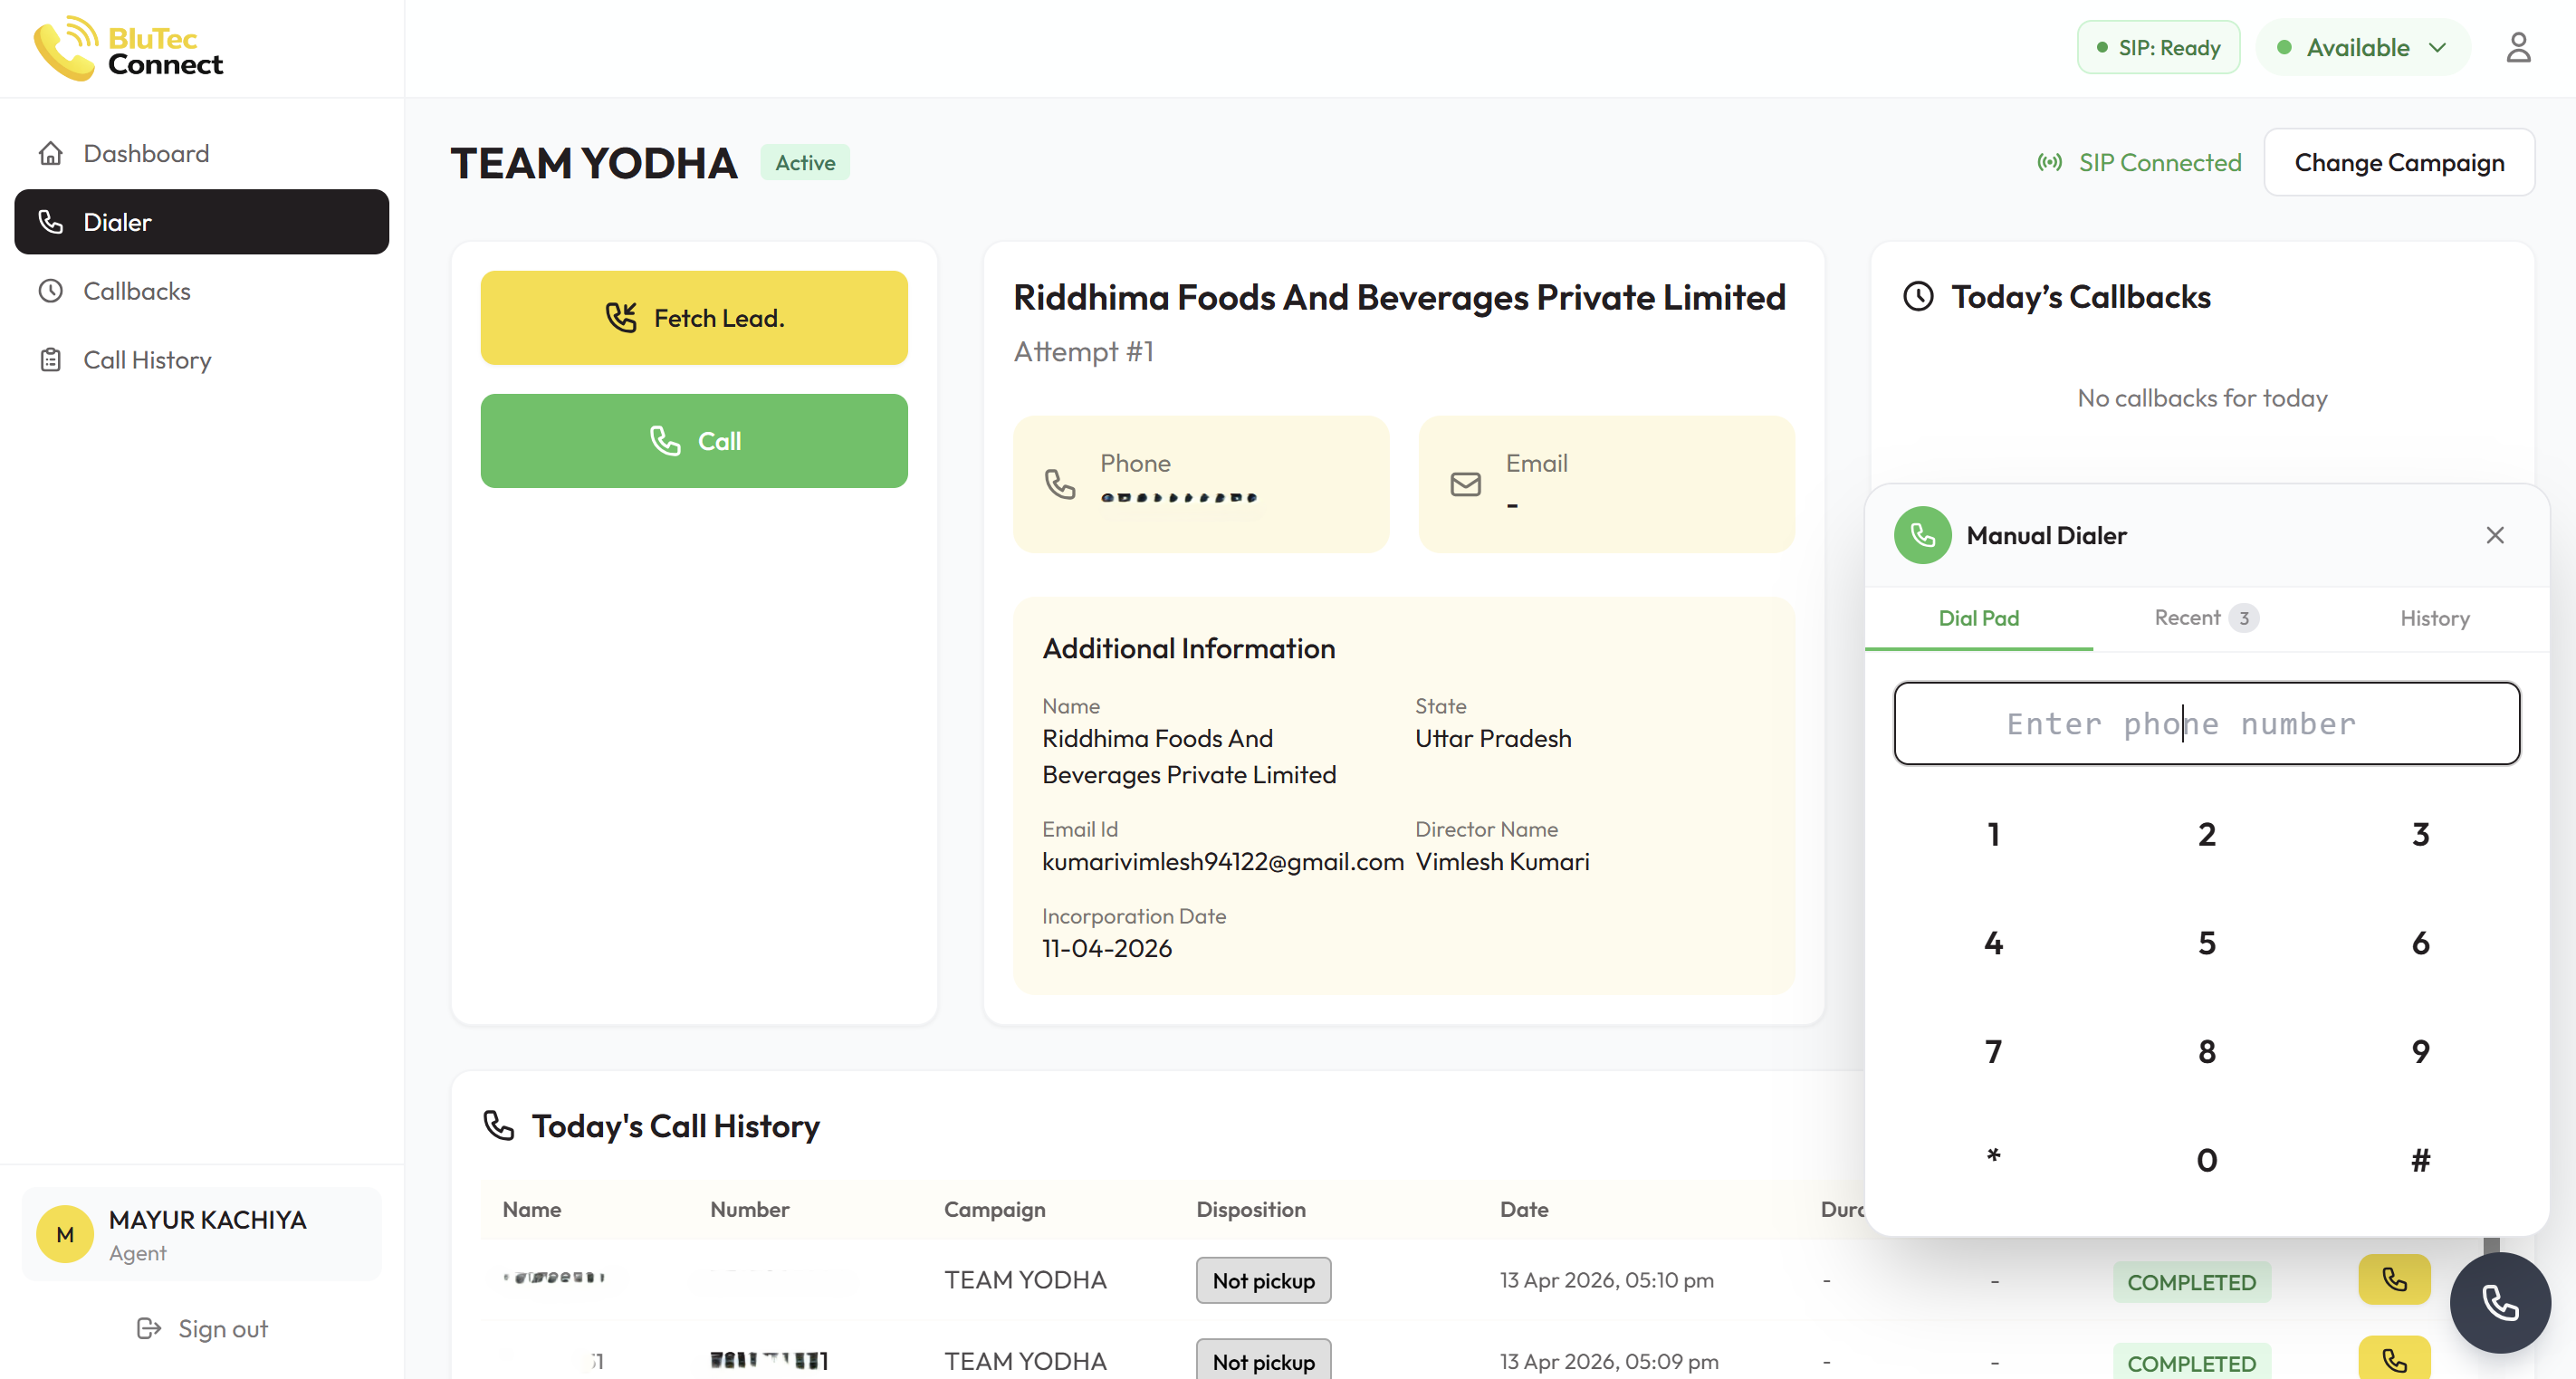Click the email envelope icon in the lead card
This screenshot has height=1379, width=2576.
[1465, 484]
